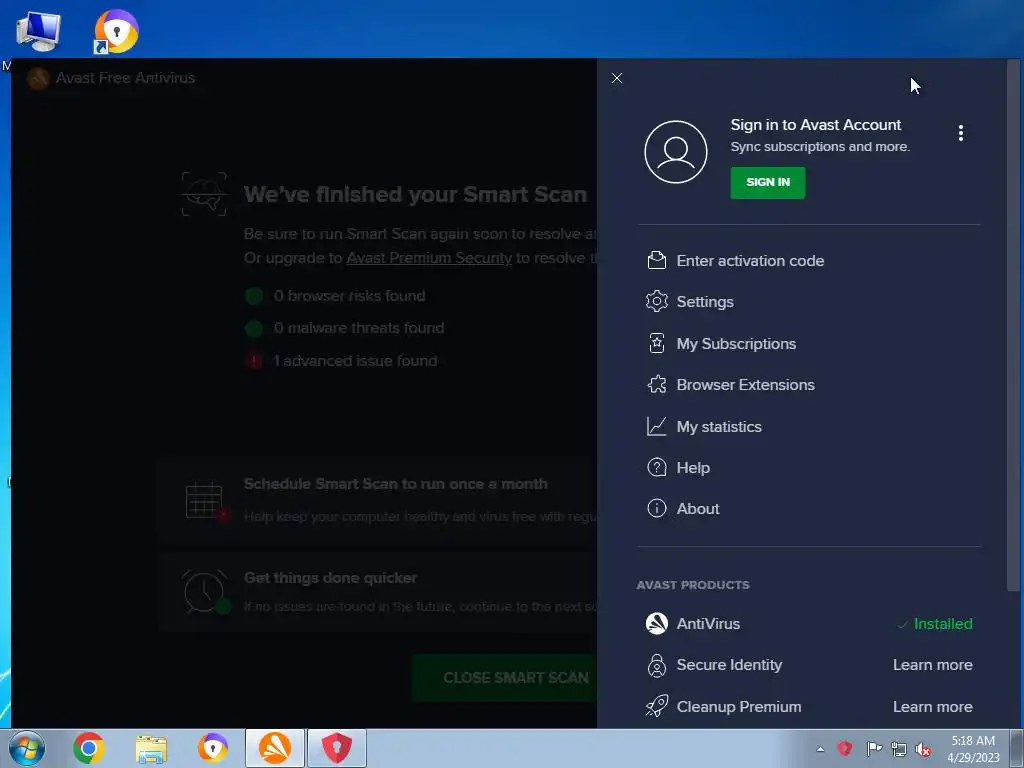Image resolution: width=1024 pixels, height=768 pixels.
Task: Click the Avast Antivirus taskbar button
Action: (275, 748)
